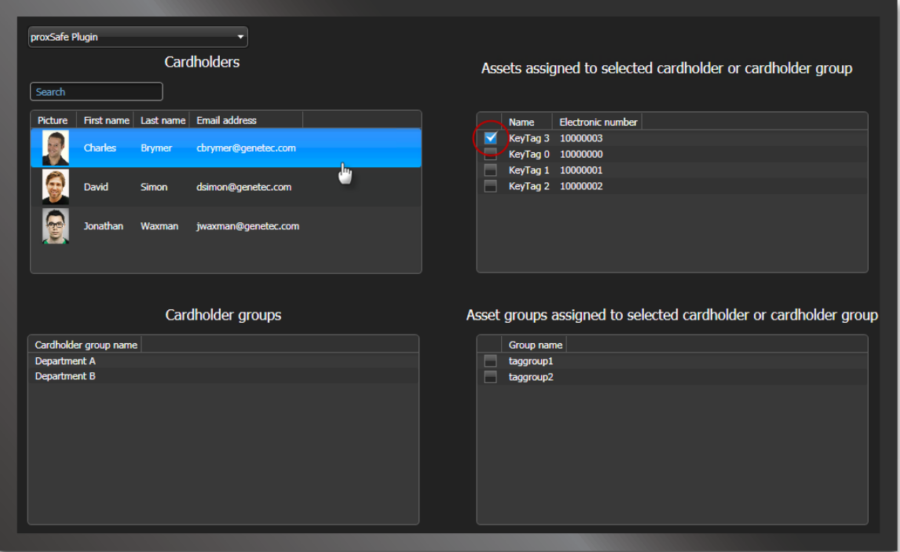Select David Simon's email address row
Screen dimensions: 900x552
tap(244, 187)
